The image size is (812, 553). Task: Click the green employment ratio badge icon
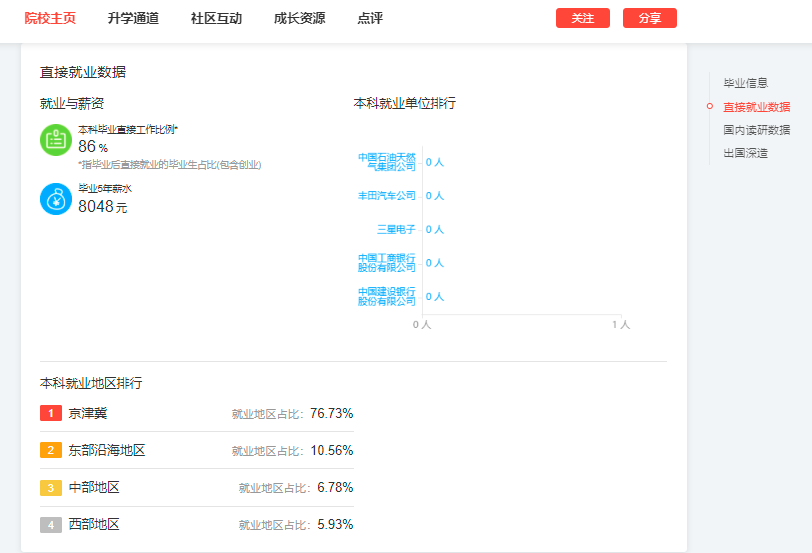click(56, 140)
